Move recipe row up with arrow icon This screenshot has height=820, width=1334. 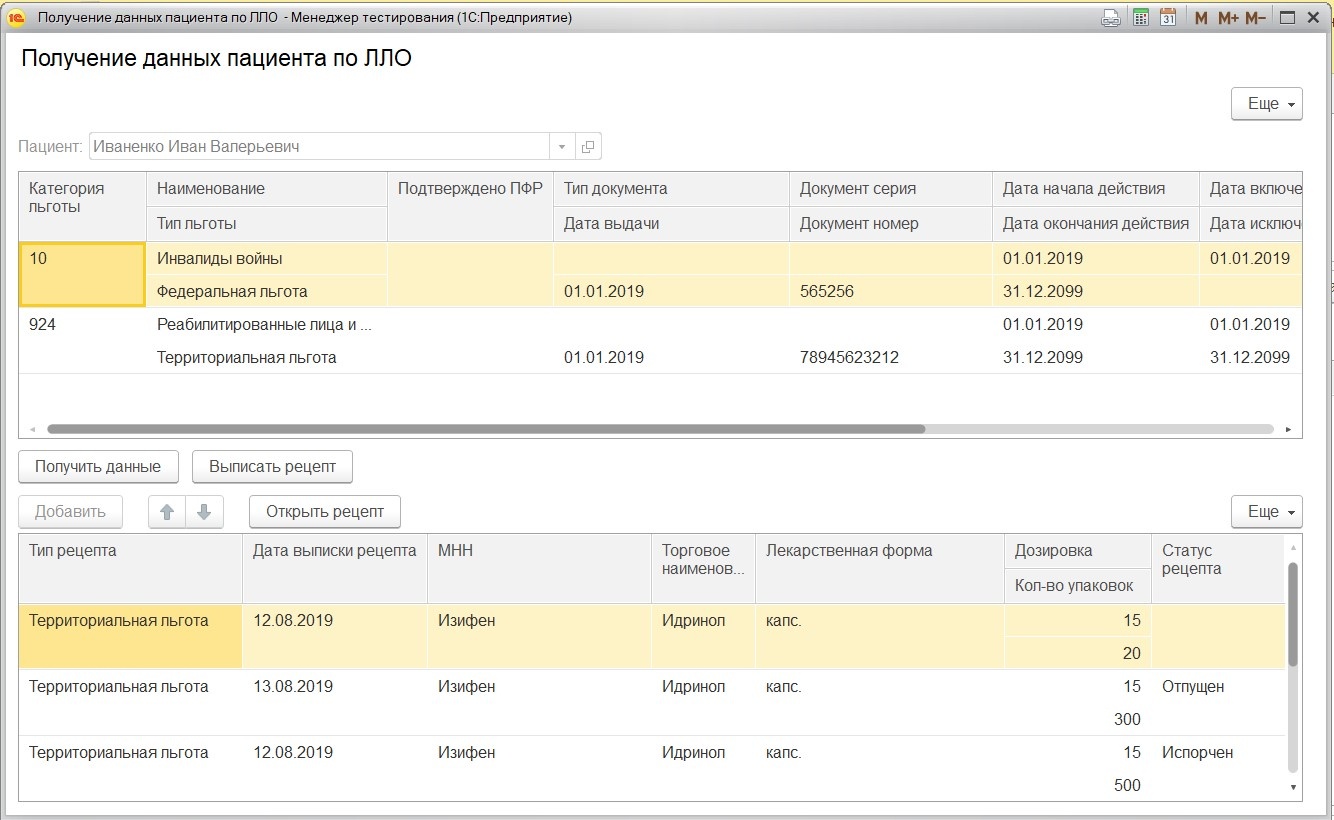167,512
